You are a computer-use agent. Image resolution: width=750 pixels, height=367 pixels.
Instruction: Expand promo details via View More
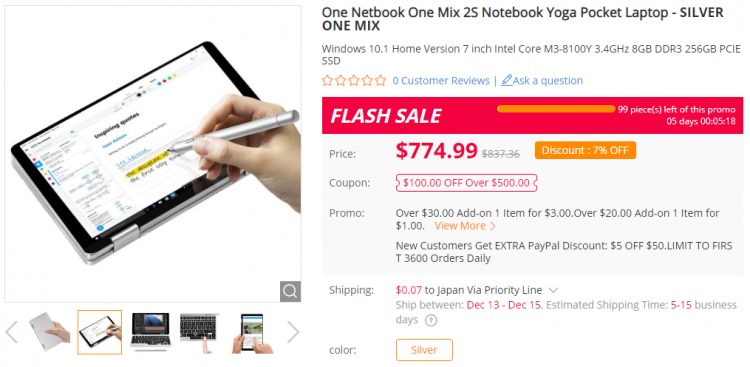click(460, 226)
